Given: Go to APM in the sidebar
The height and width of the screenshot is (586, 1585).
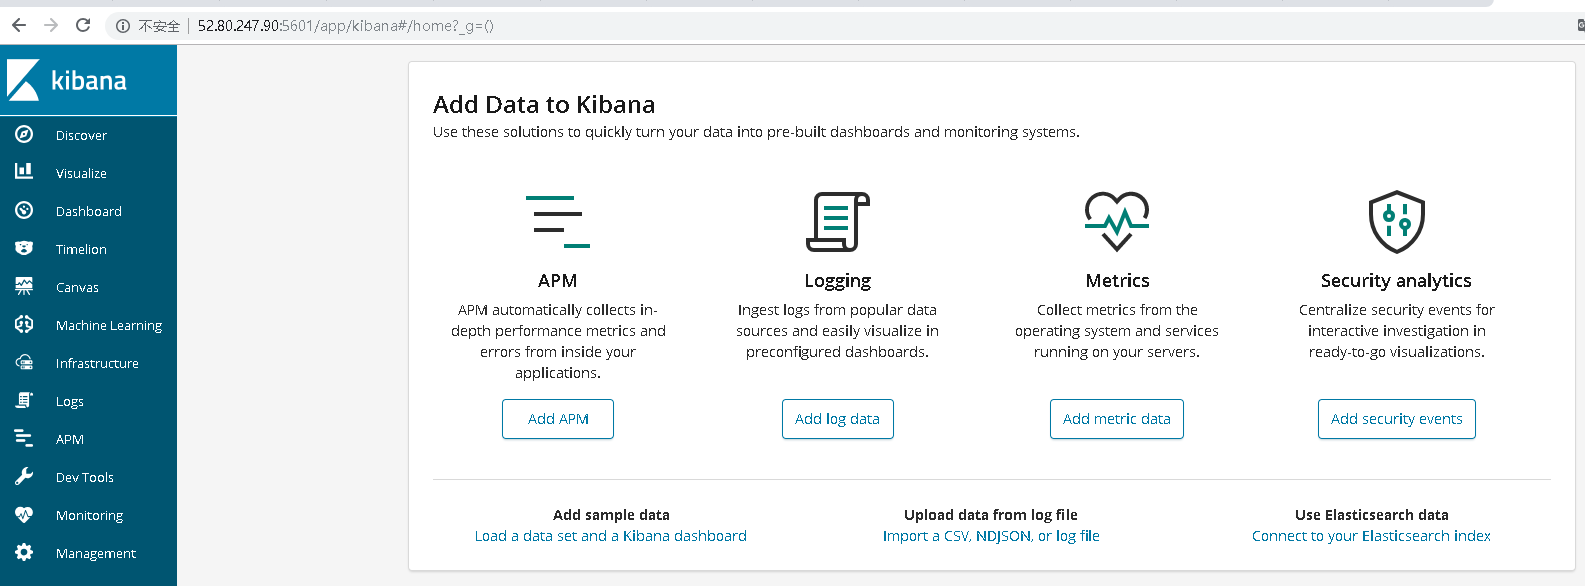Looking at the screenshot, I should tap(69, 439).
